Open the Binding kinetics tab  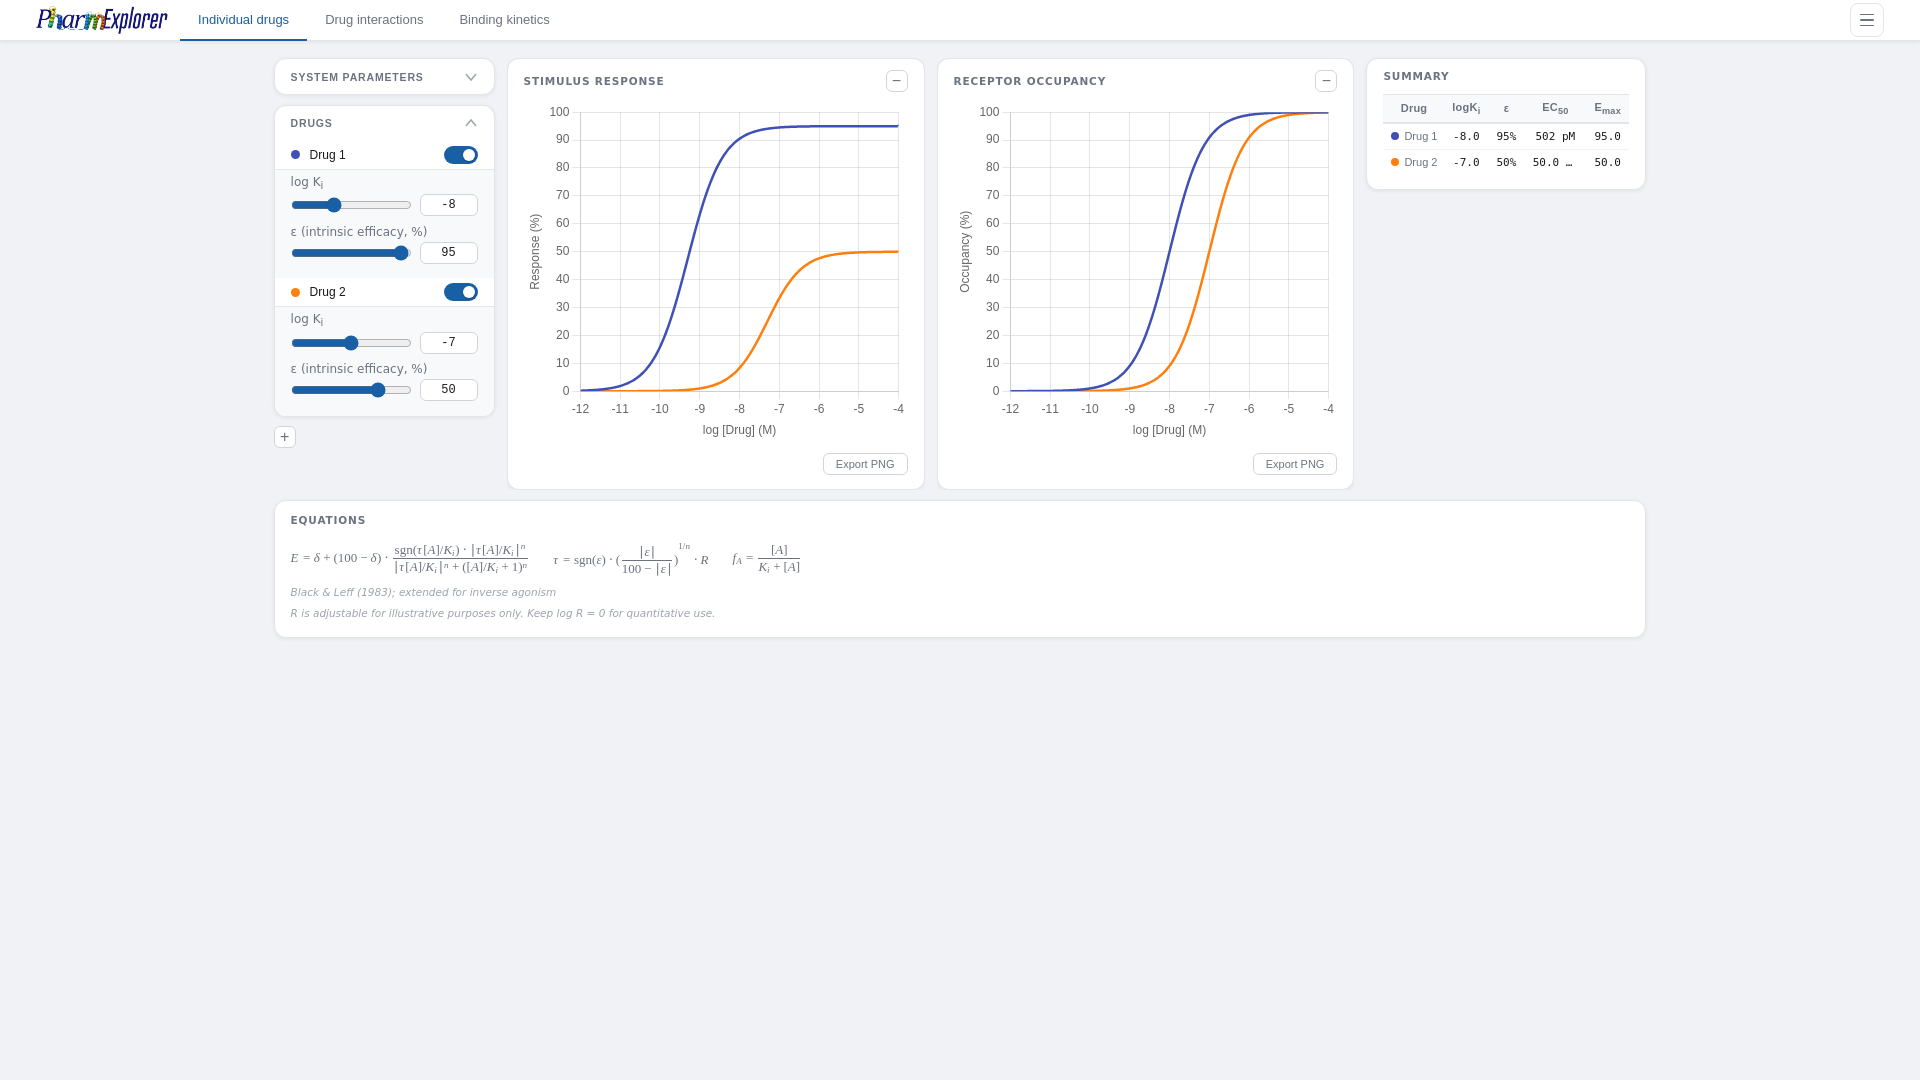coord(504,20)
